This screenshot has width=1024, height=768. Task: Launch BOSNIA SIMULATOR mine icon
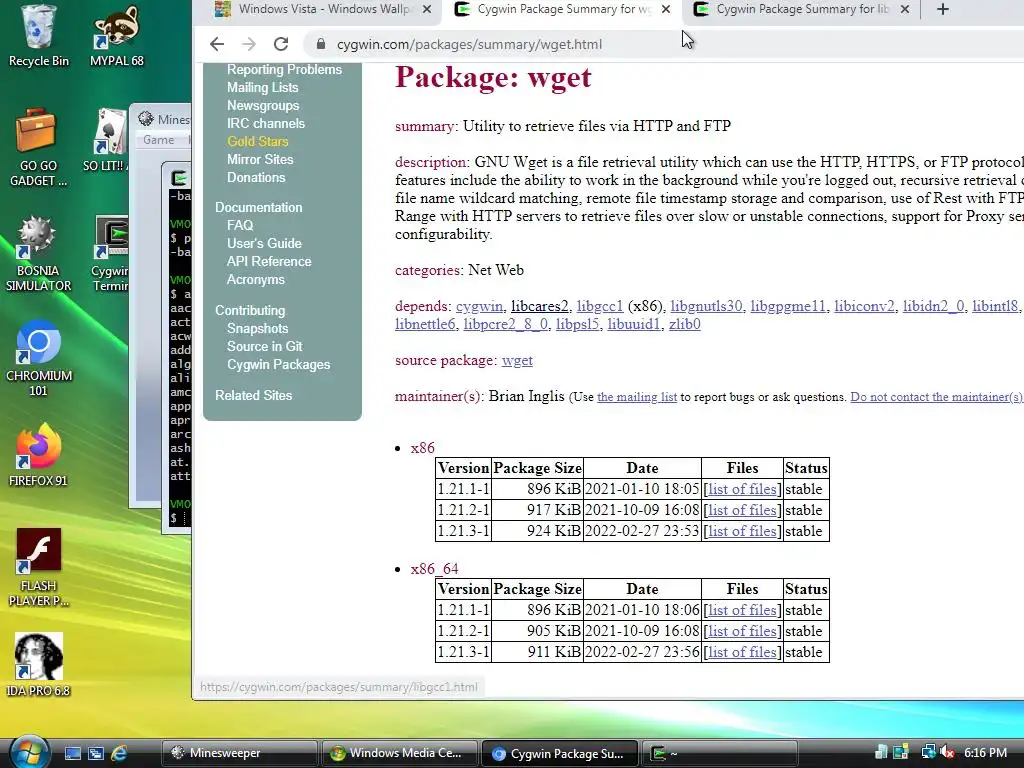pyautogui.click(x=38, y=253)
